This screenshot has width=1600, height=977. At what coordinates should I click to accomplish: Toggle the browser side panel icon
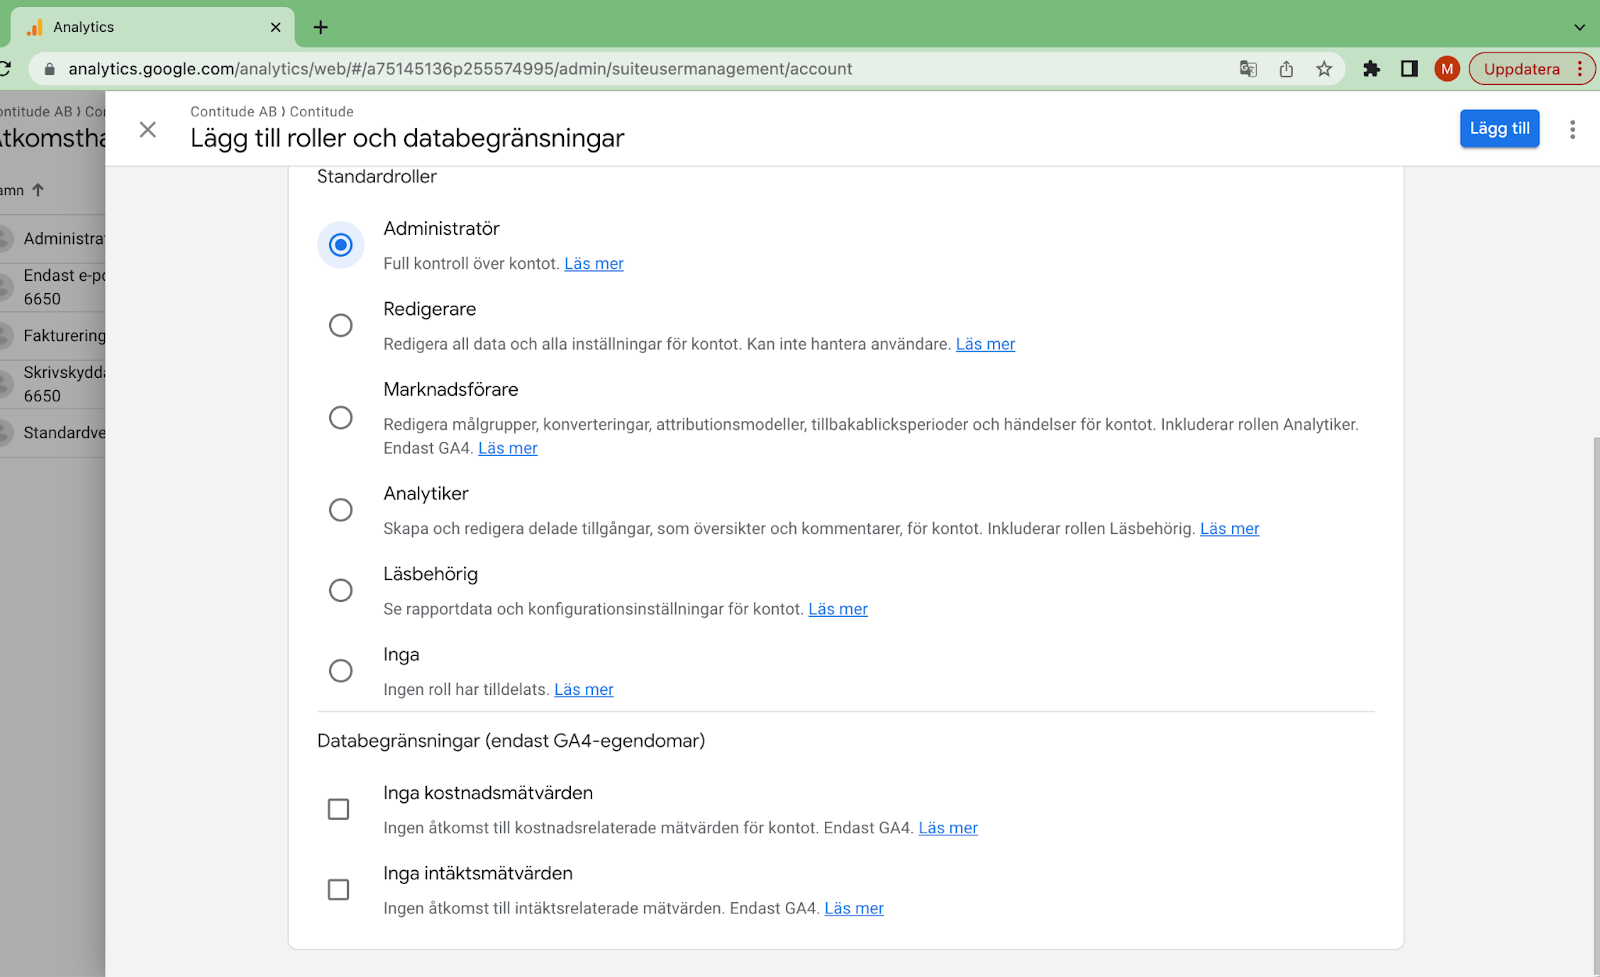click(1409, 69)
